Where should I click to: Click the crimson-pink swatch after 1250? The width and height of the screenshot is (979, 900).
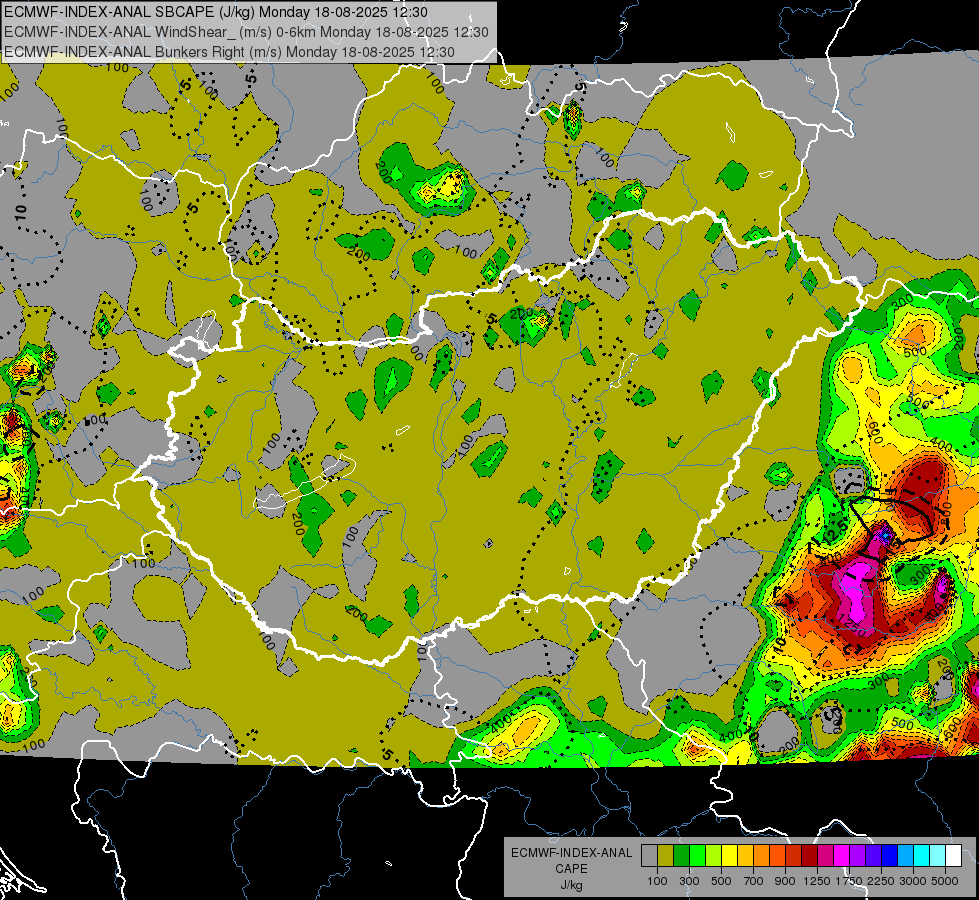pyautogui.click(x=825, y=856)
